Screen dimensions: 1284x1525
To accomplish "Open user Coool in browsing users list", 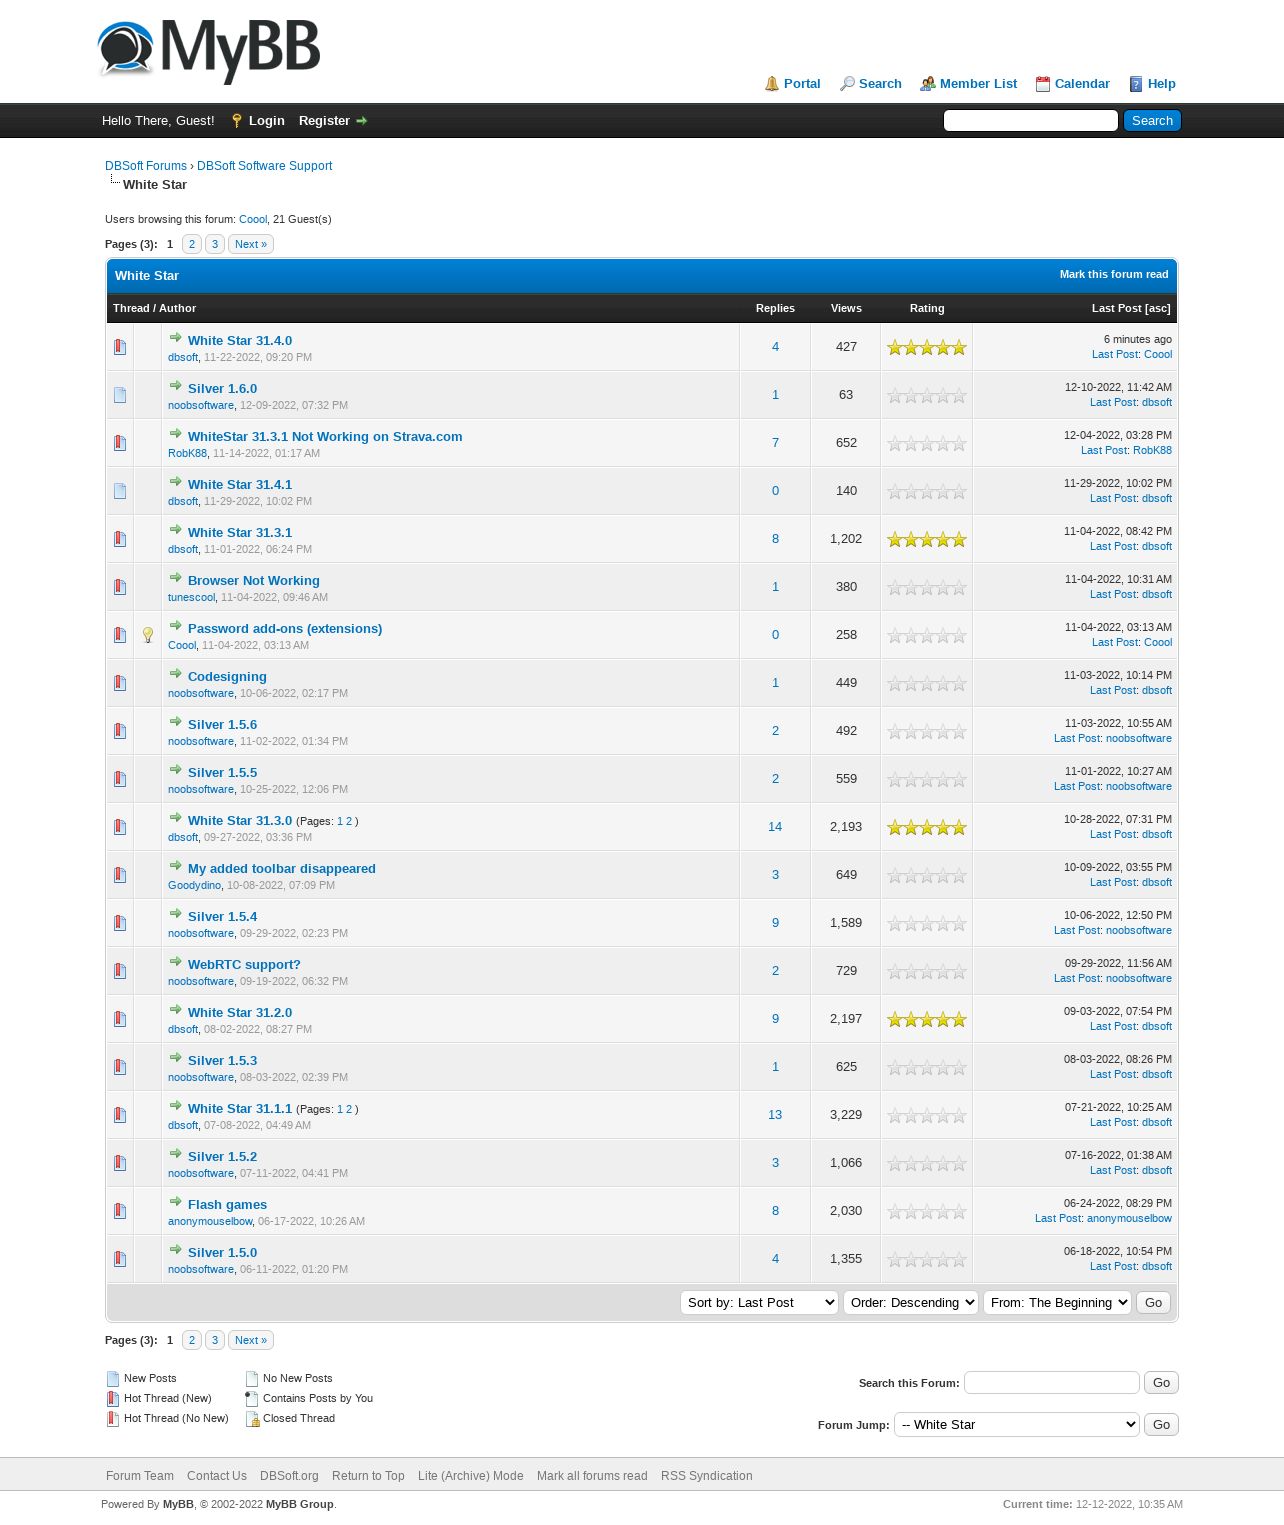I will (x=253, y=219).
